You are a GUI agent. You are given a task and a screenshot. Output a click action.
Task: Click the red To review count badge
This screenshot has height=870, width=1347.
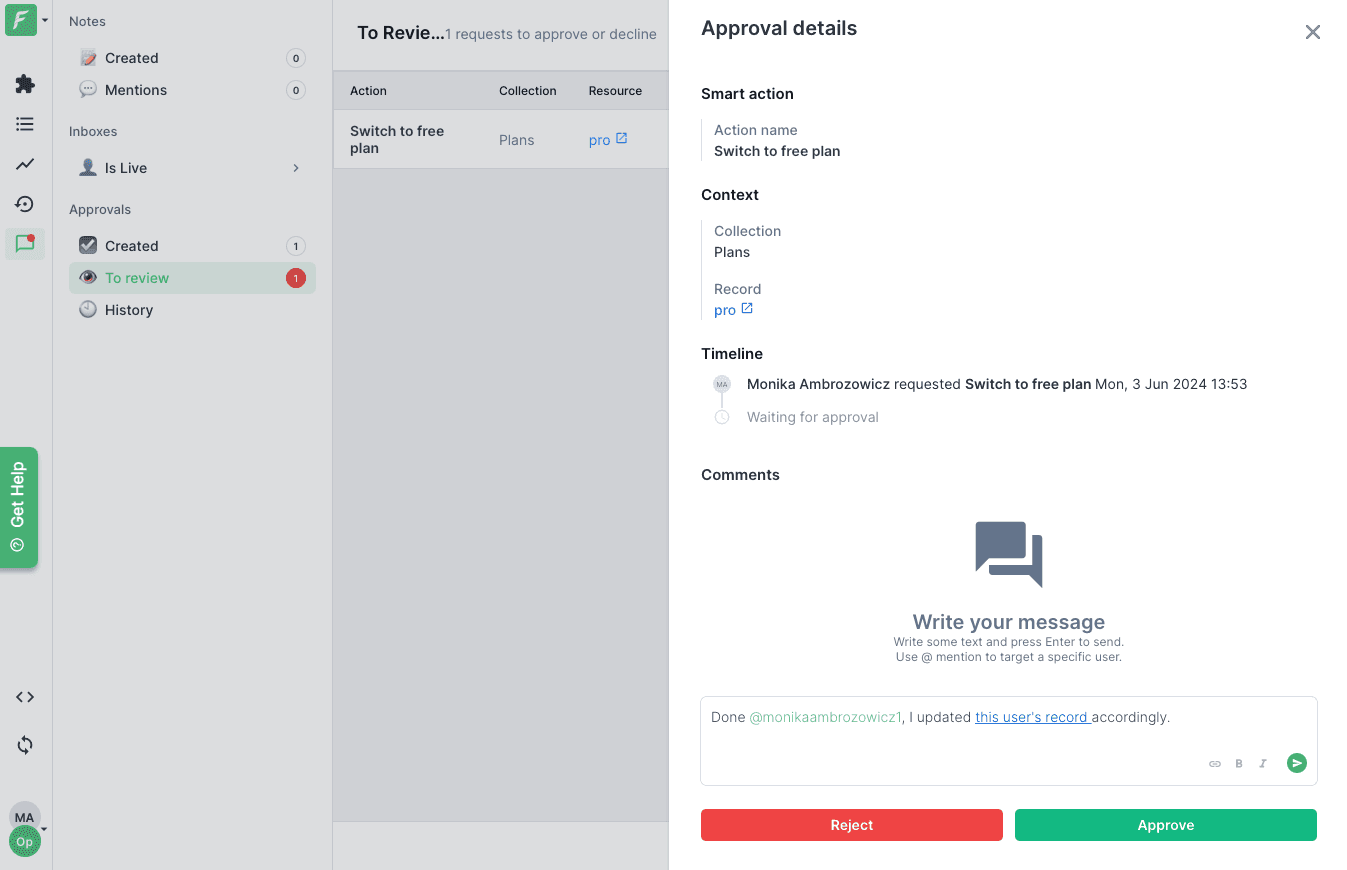(296, 278)
